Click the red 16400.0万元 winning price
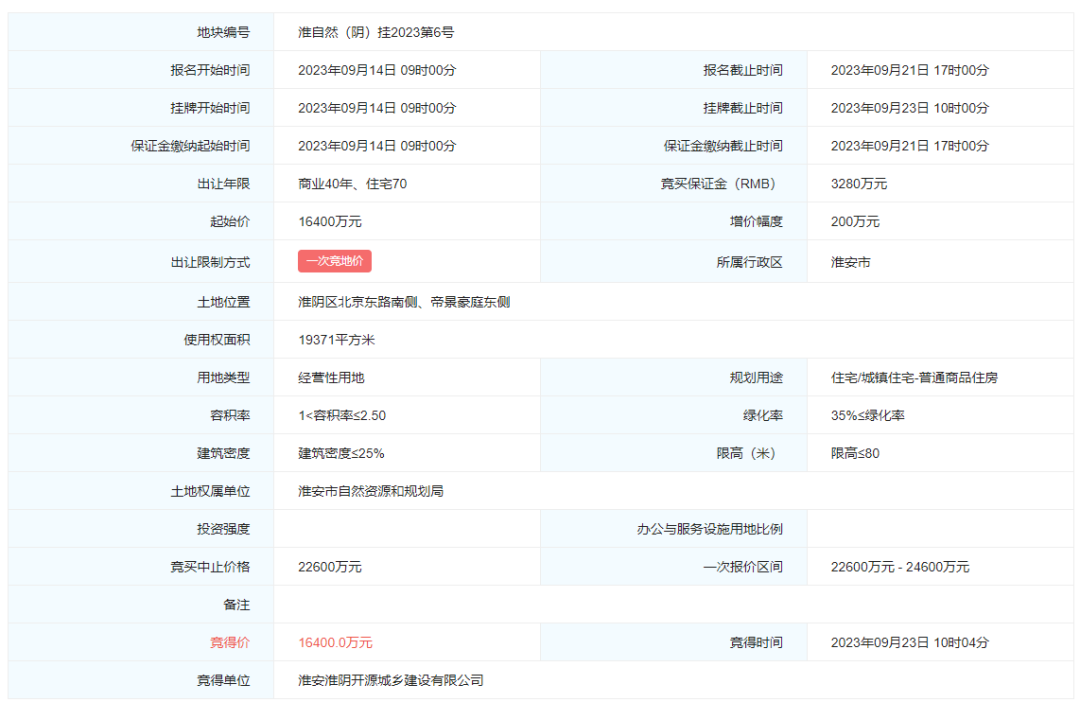 [335, 643]
